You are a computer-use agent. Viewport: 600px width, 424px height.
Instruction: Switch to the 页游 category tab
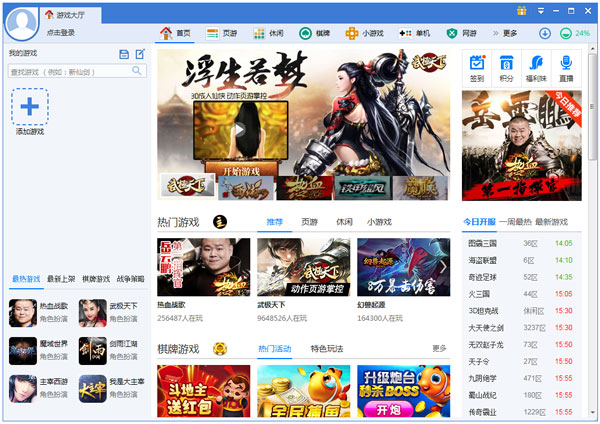pyautogui.click(x=222, y=33)
